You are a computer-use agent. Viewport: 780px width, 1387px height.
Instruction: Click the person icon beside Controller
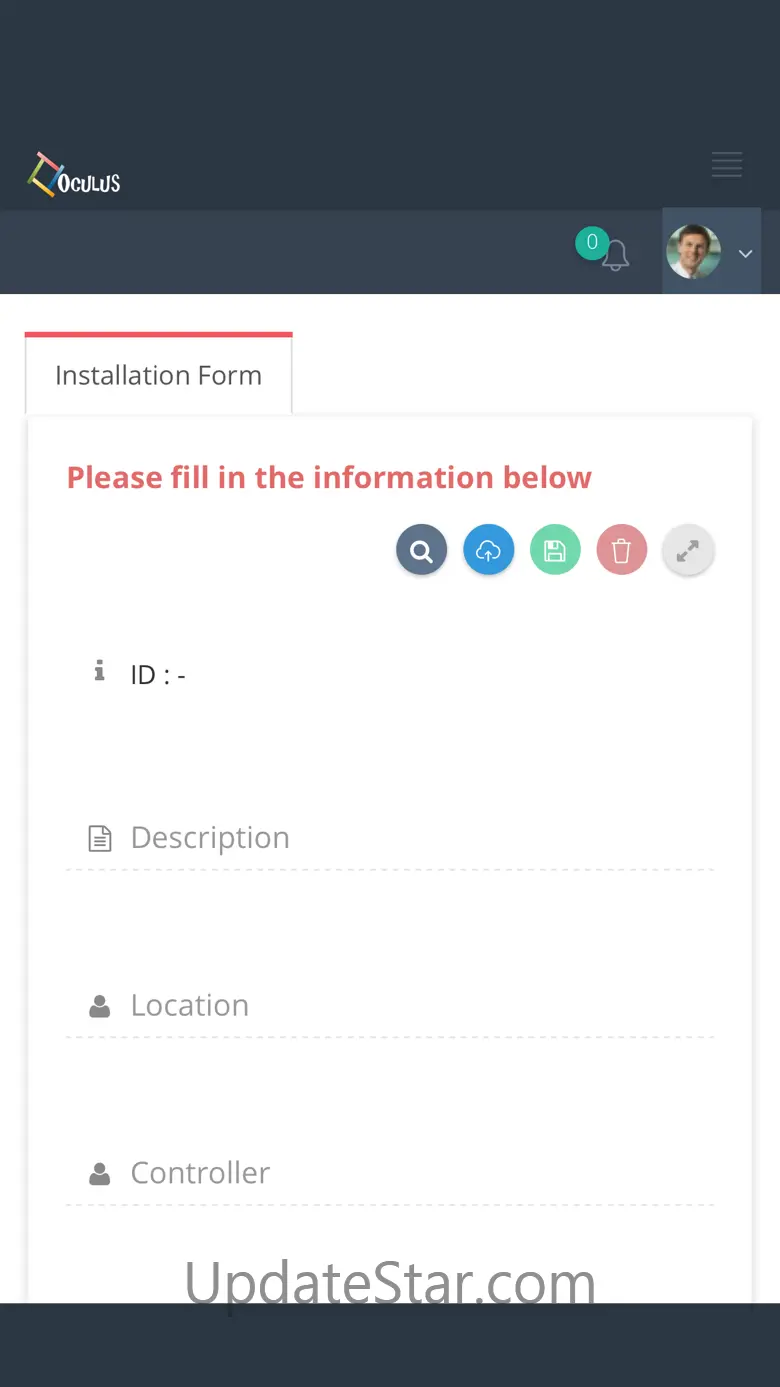click(100, 1174)
